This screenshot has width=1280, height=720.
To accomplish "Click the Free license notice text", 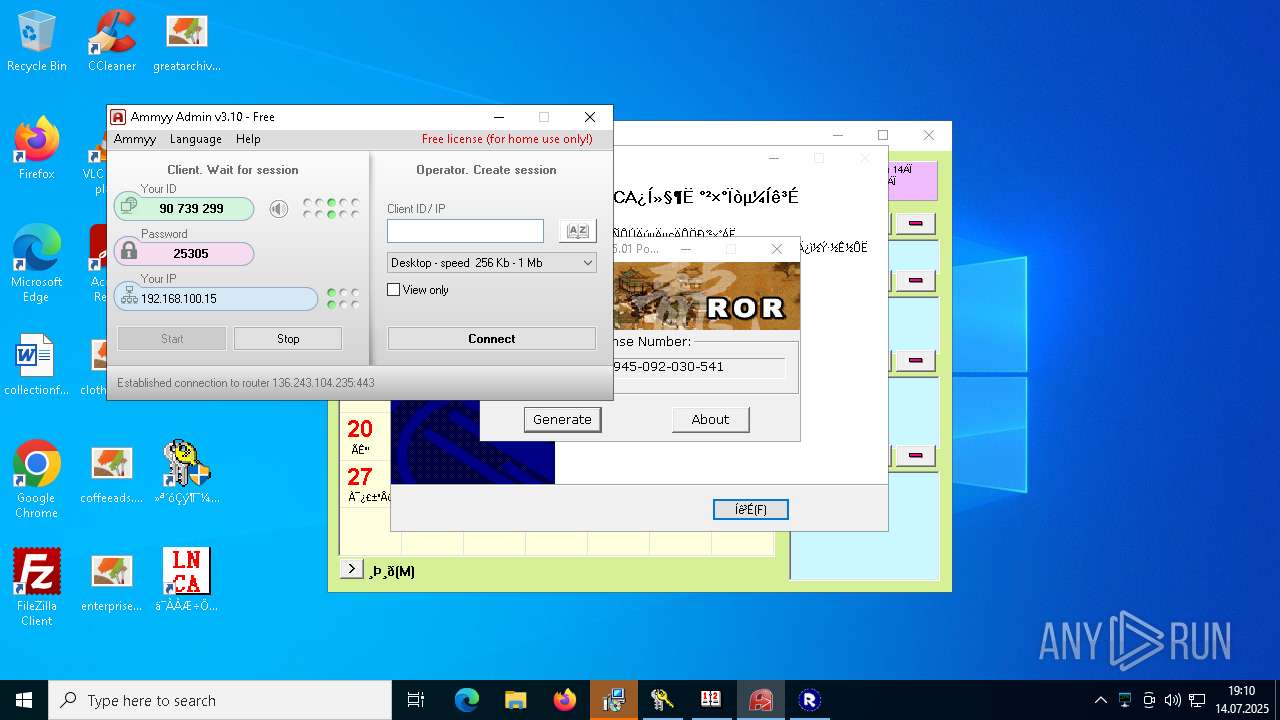I will 507,139.
